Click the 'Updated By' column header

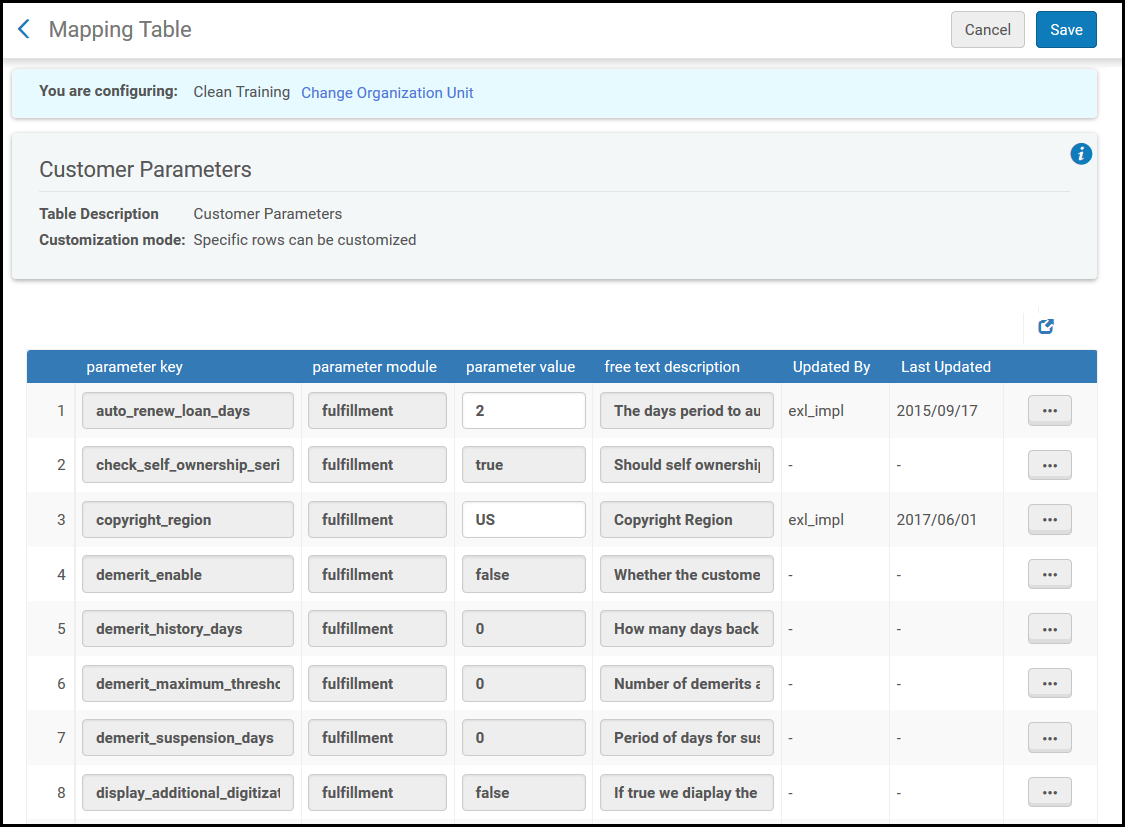pyautogui.click(x=831, y=367)
